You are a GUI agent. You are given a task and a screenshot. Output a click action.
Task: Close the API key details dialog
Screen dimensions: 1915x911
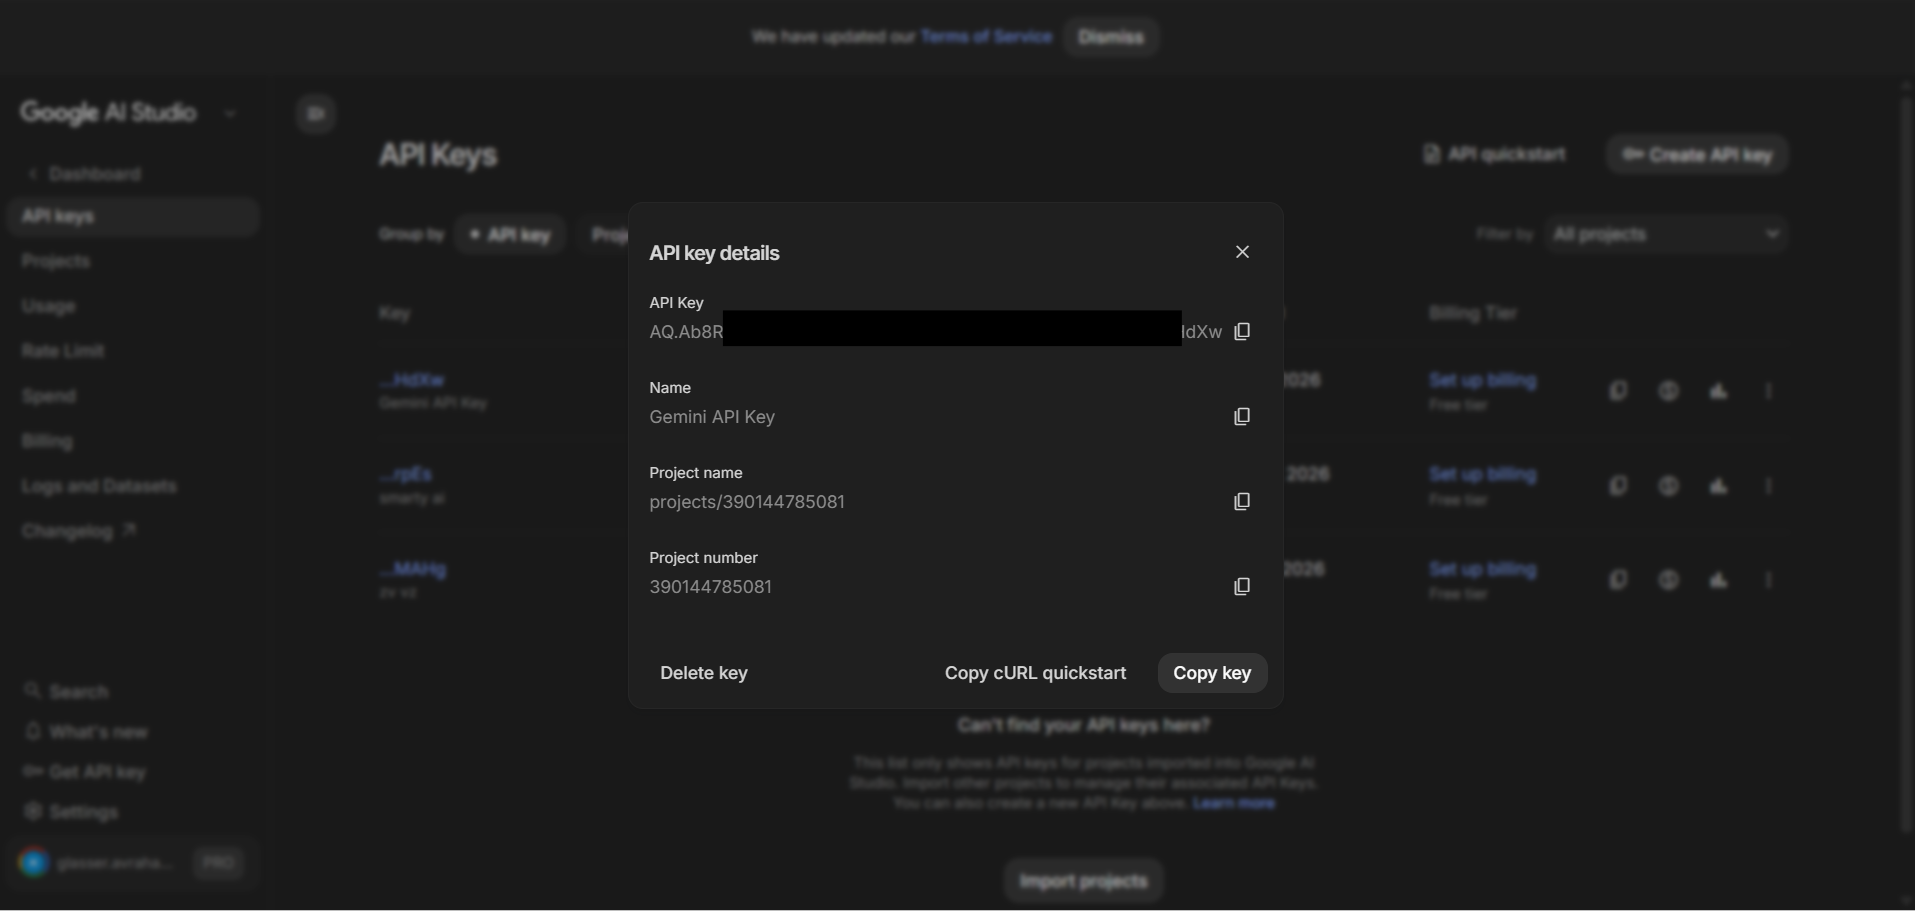(x=1242, y=252)
